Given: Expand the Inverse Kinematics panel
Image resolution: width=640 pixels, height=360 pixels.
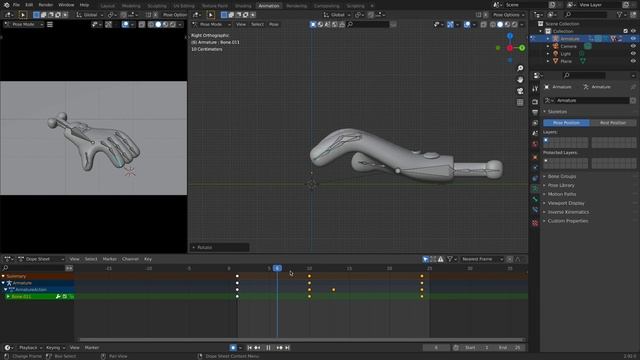Looking at the screenshot, I should (x=568, y=212).
